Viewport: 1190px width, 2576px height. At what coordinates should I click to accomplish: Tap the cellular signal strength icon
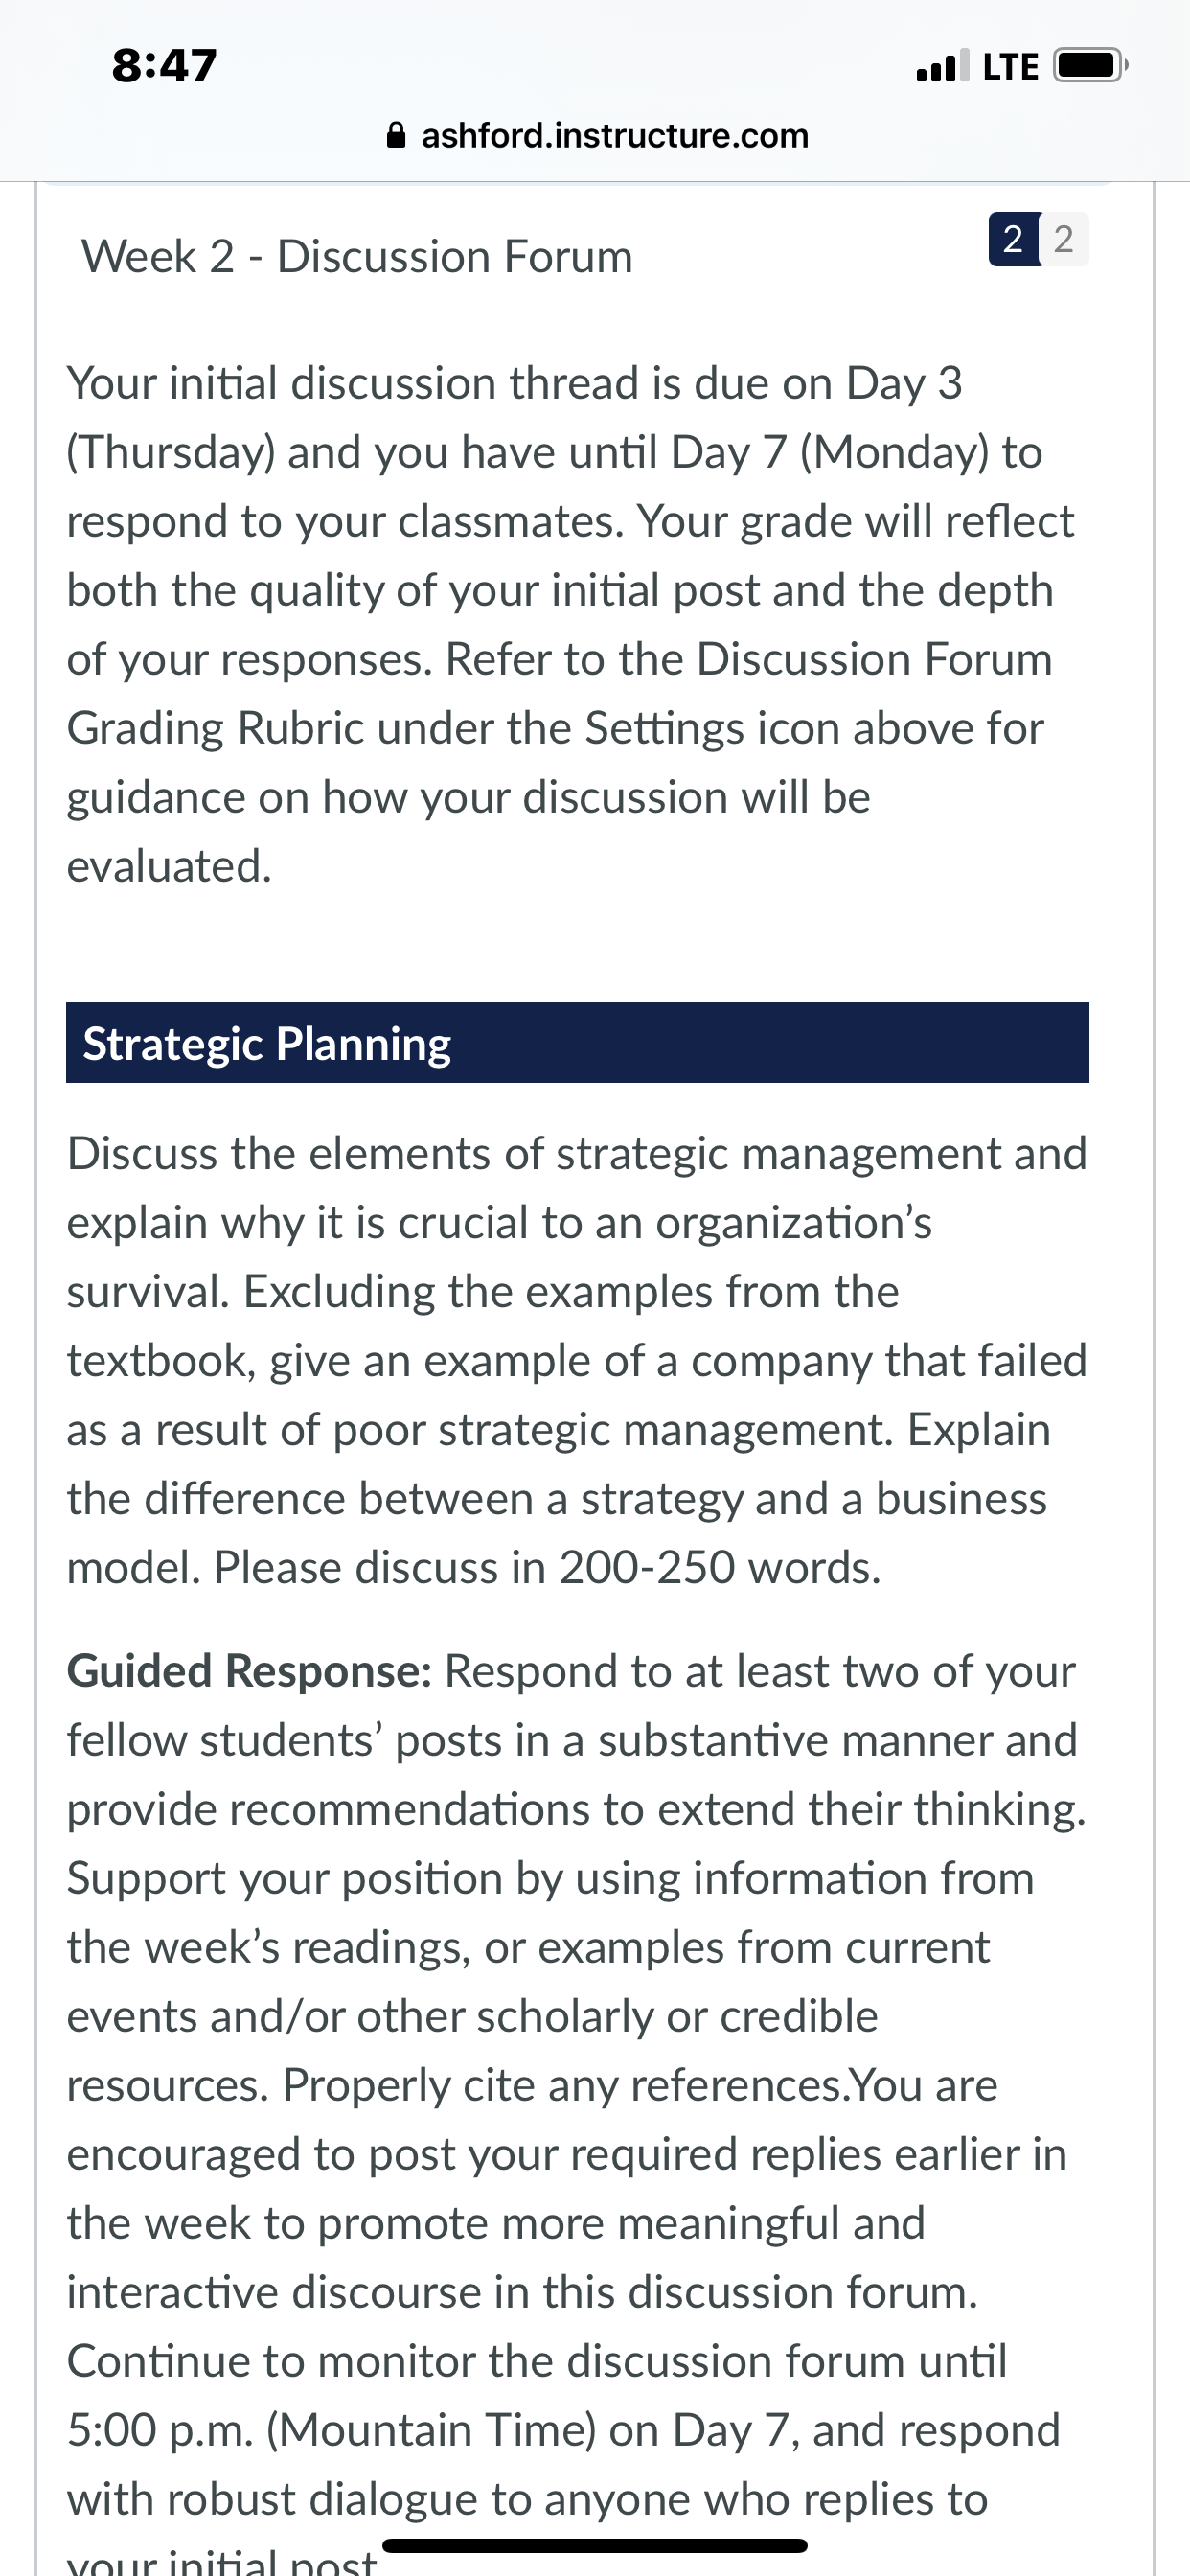coord(942,66)
